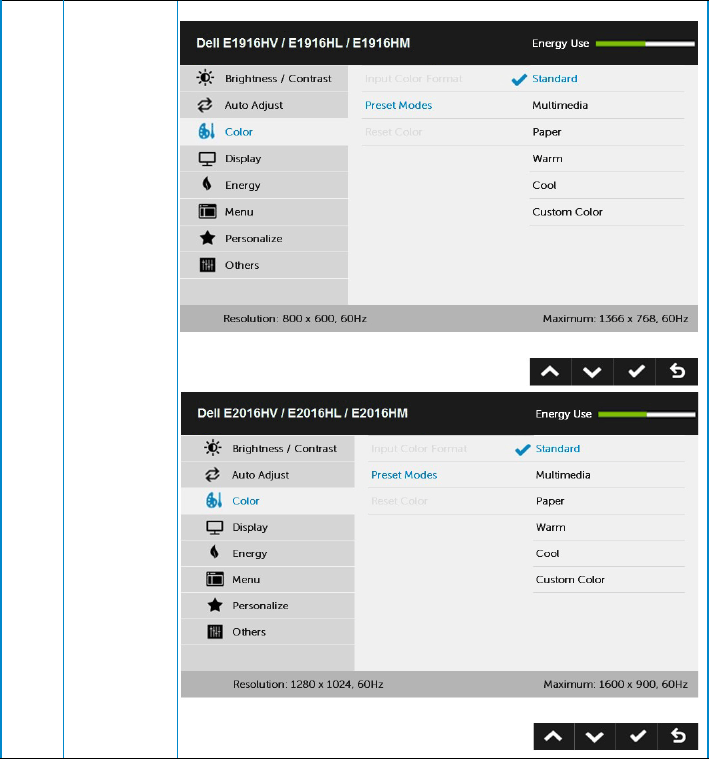Click 'Resolution: 1280 x 1024, 60Hz' text

click(x=308, y=684)
